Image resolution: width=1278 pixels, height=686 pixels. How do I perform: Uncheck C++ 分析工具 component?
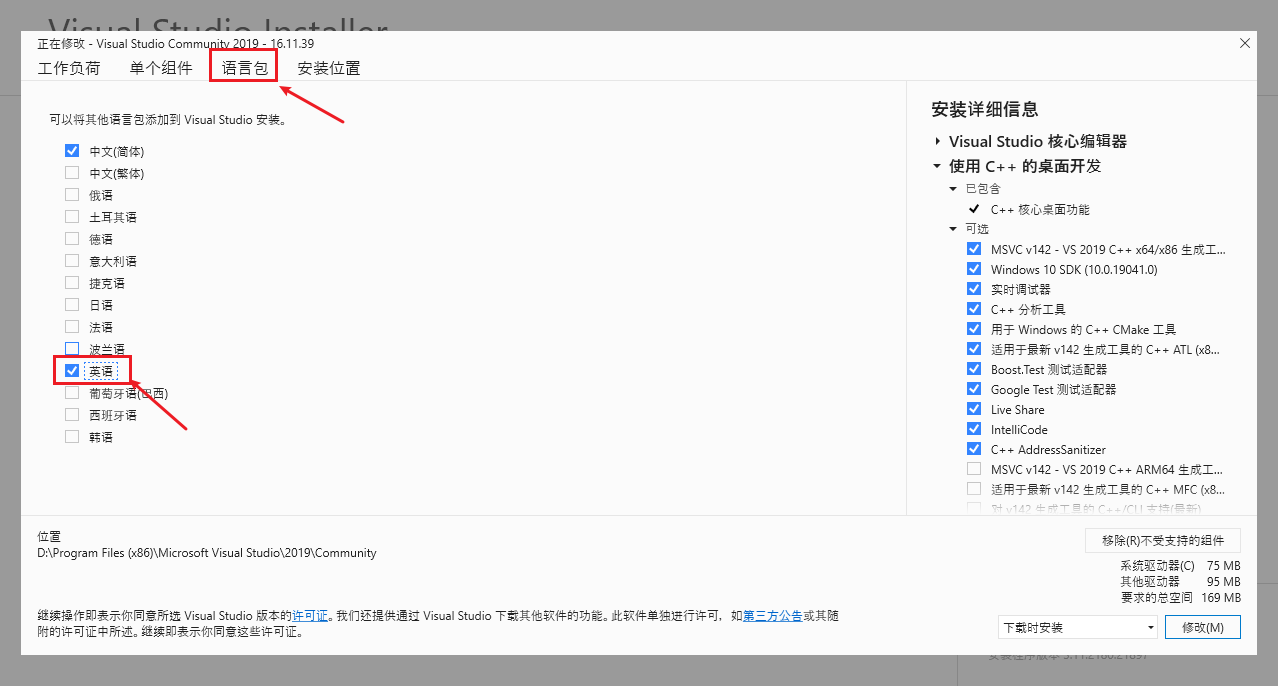coord(974,309)
